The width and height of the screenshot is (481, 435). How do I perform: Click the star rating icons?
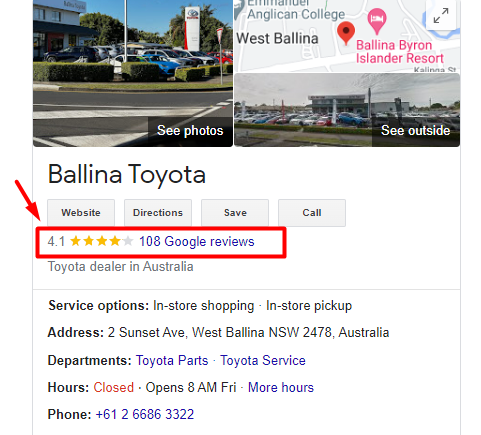102,241
